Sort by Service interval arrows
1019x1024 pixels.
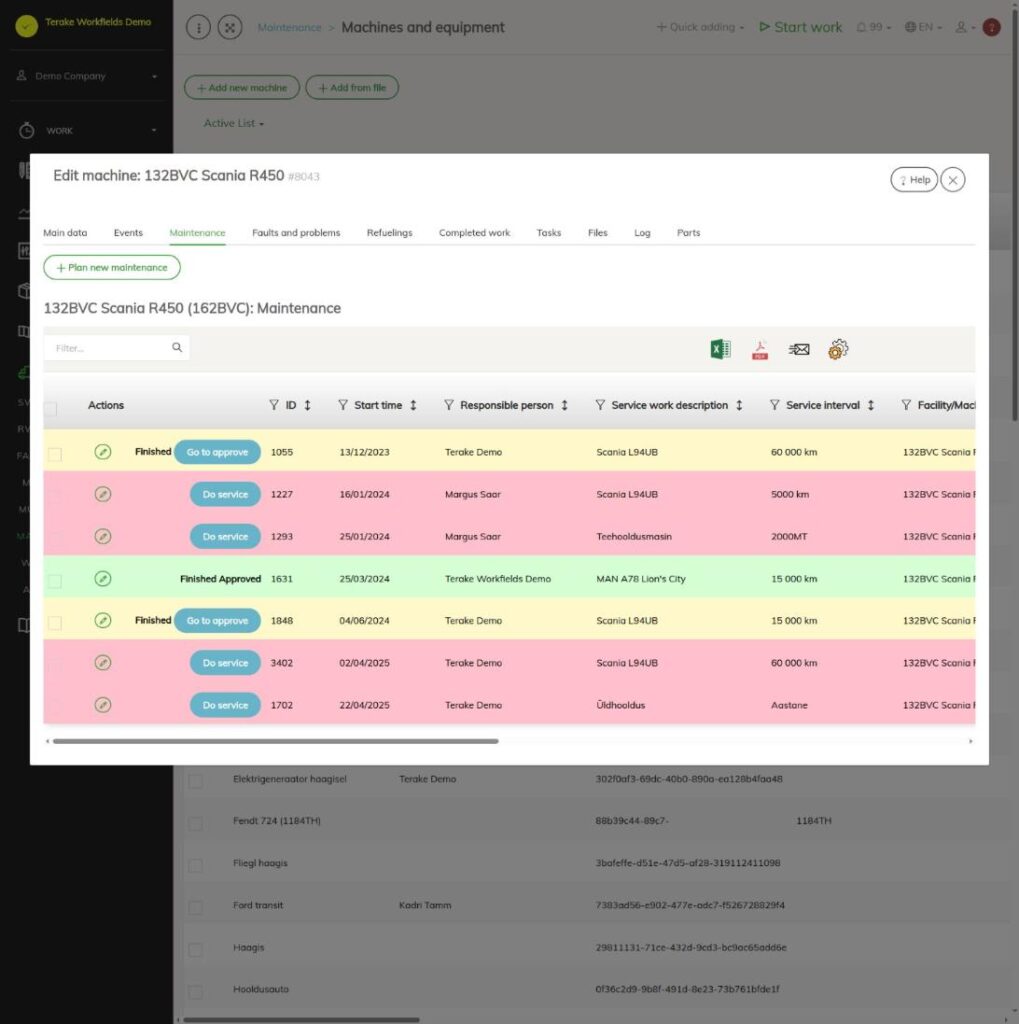point(871,405)
